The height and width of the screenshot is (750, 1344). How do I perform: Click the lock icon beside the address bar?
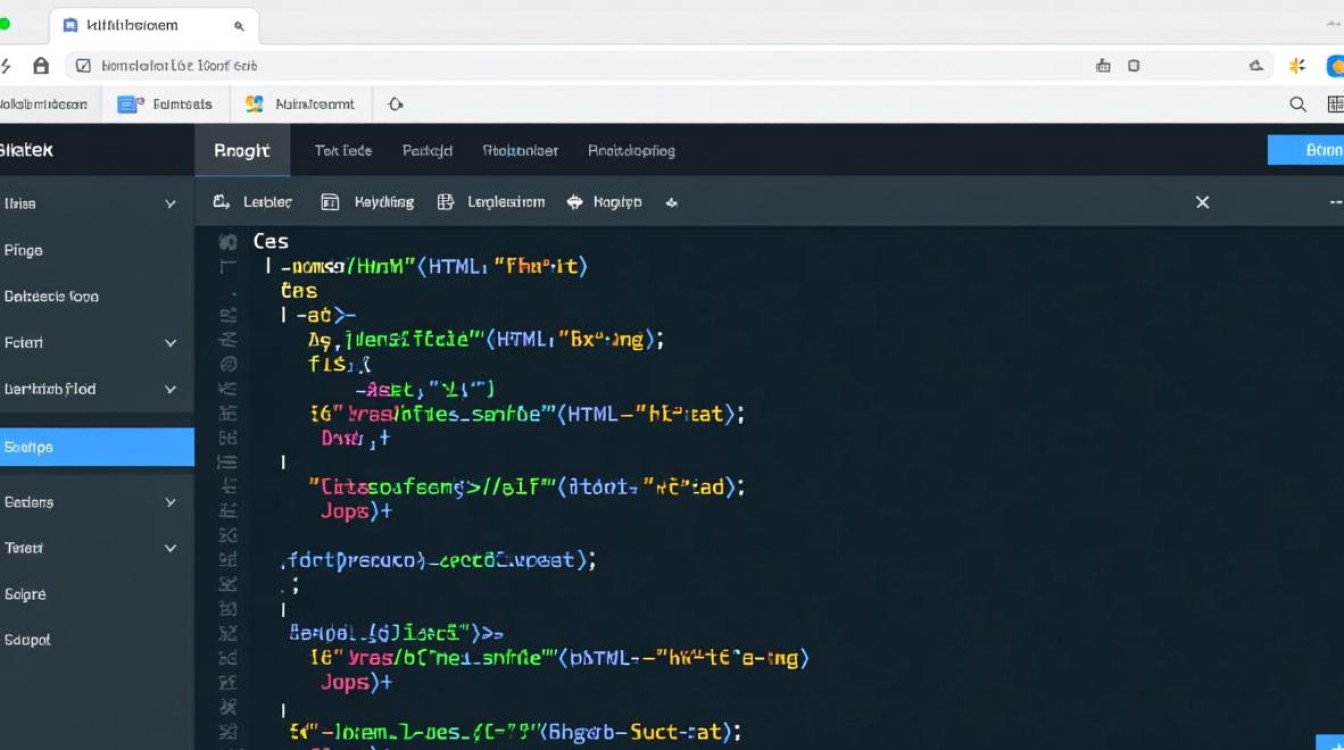[x=39, y=64]
